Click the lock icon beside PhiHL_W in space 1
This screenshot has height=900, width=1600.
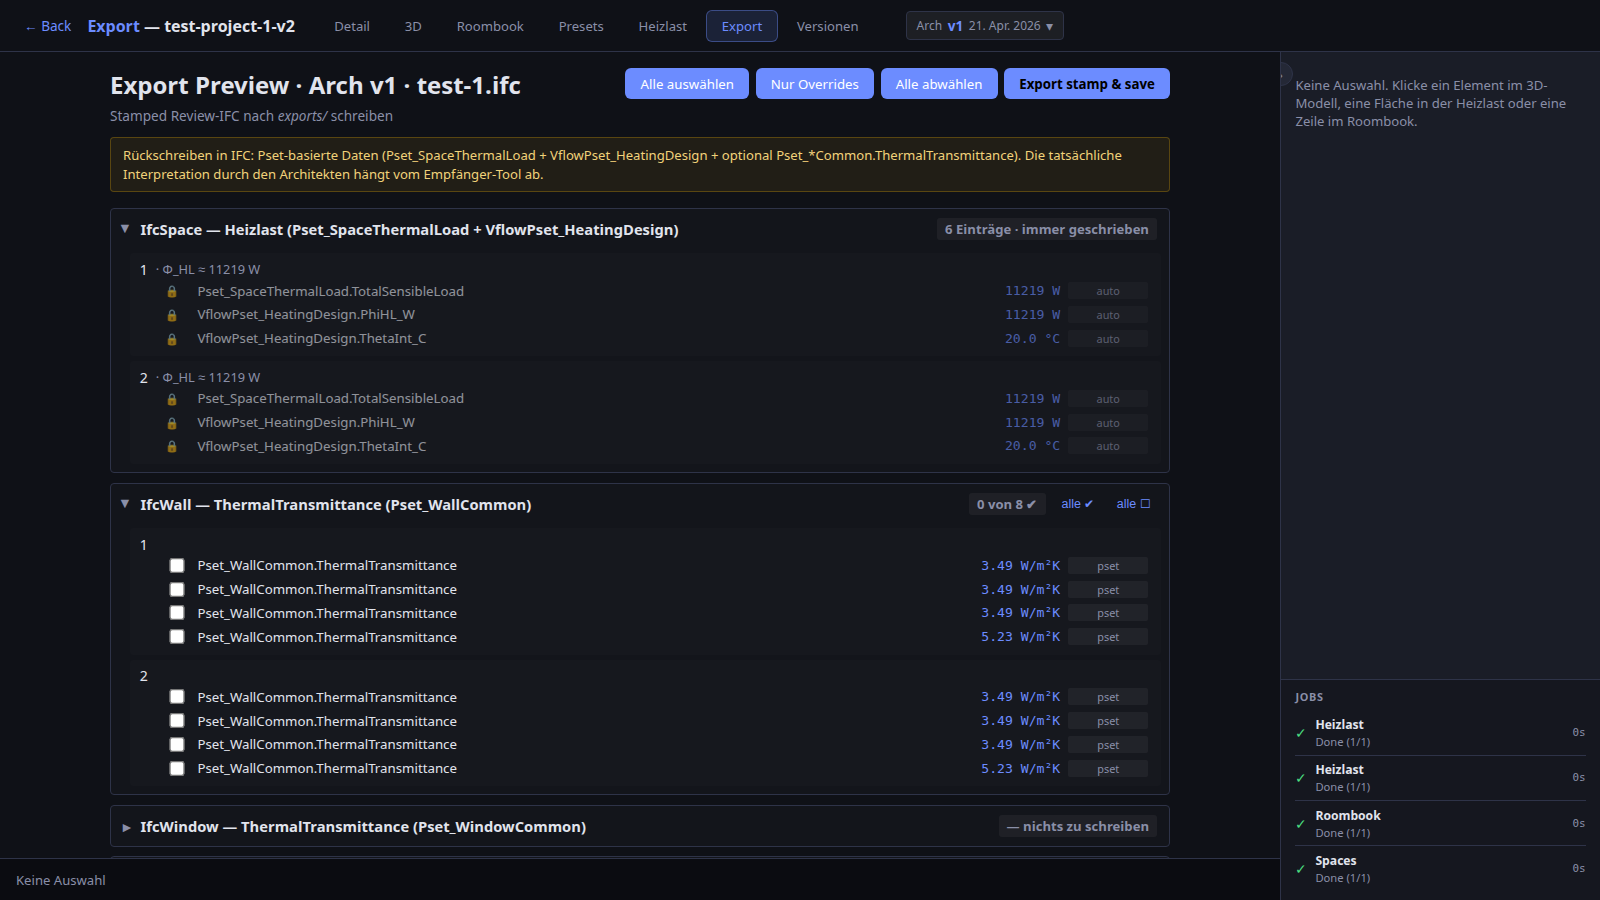click(x=172, y=315)
